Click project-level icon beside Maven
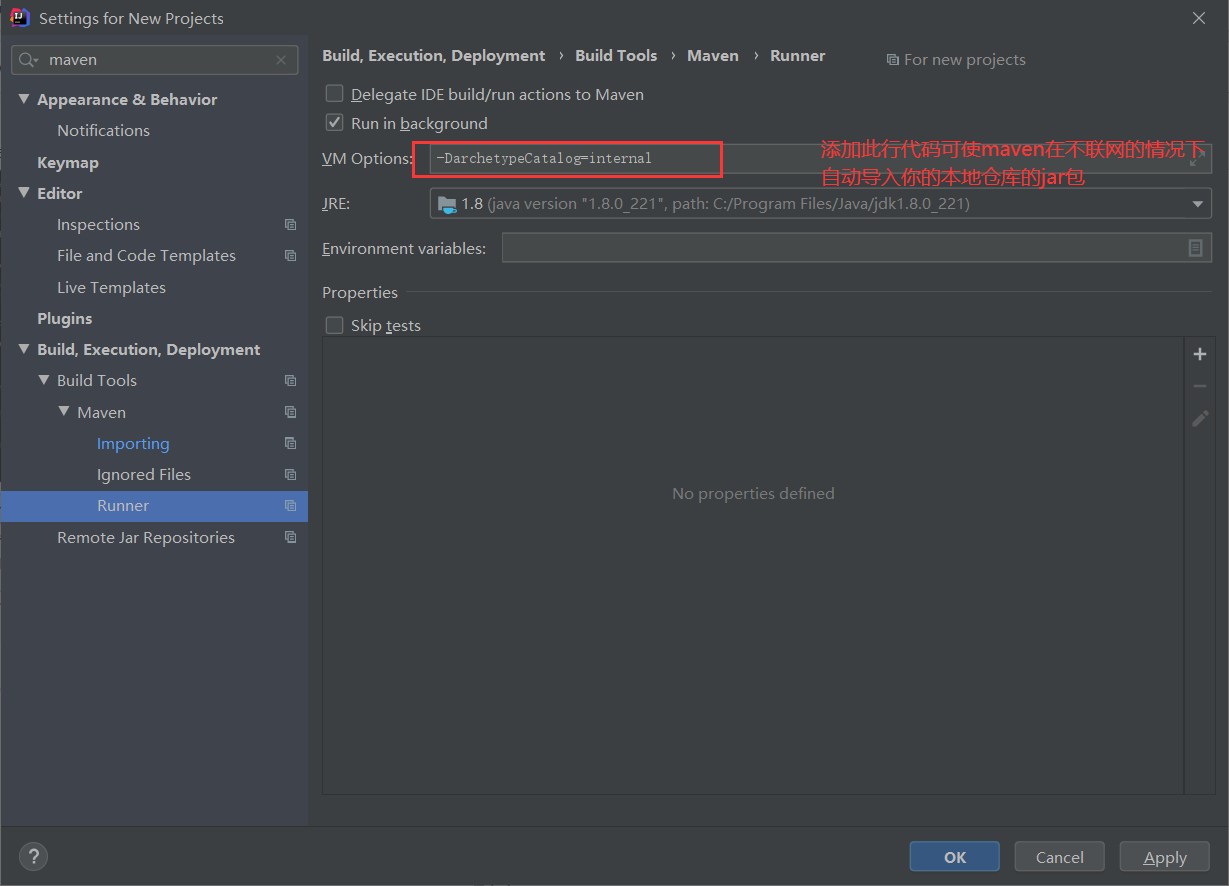1229x886 pixels. point(290,412)
